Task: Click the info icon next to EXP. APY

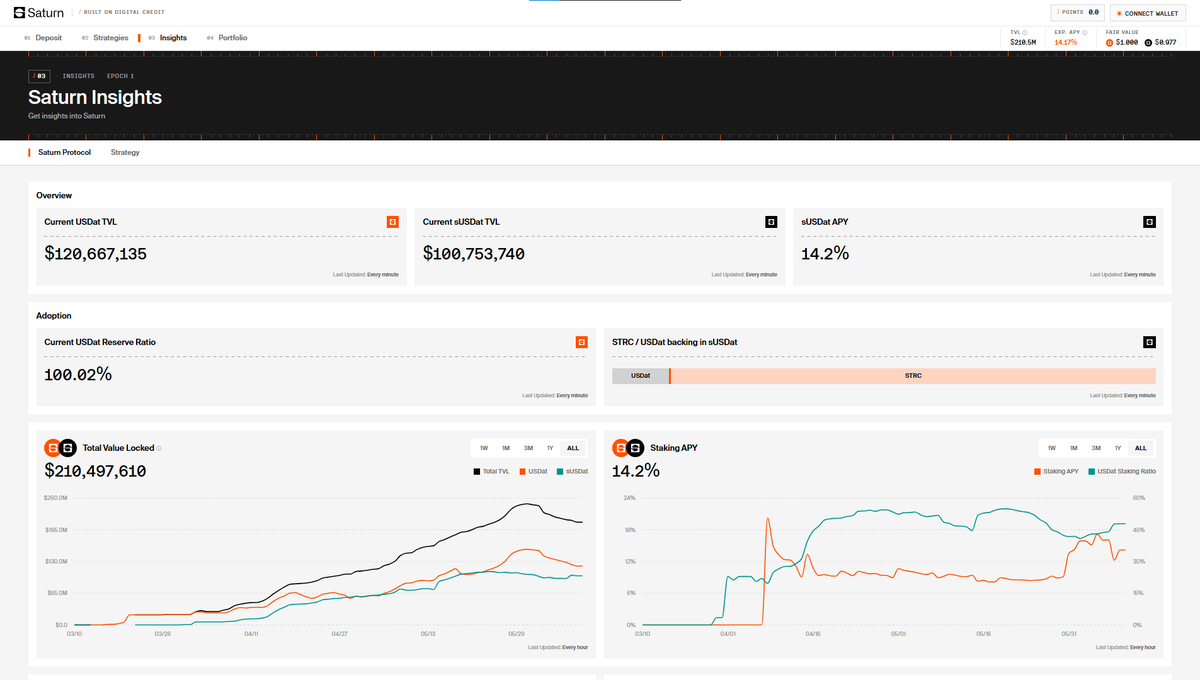Action: [x=1085, y=32]
